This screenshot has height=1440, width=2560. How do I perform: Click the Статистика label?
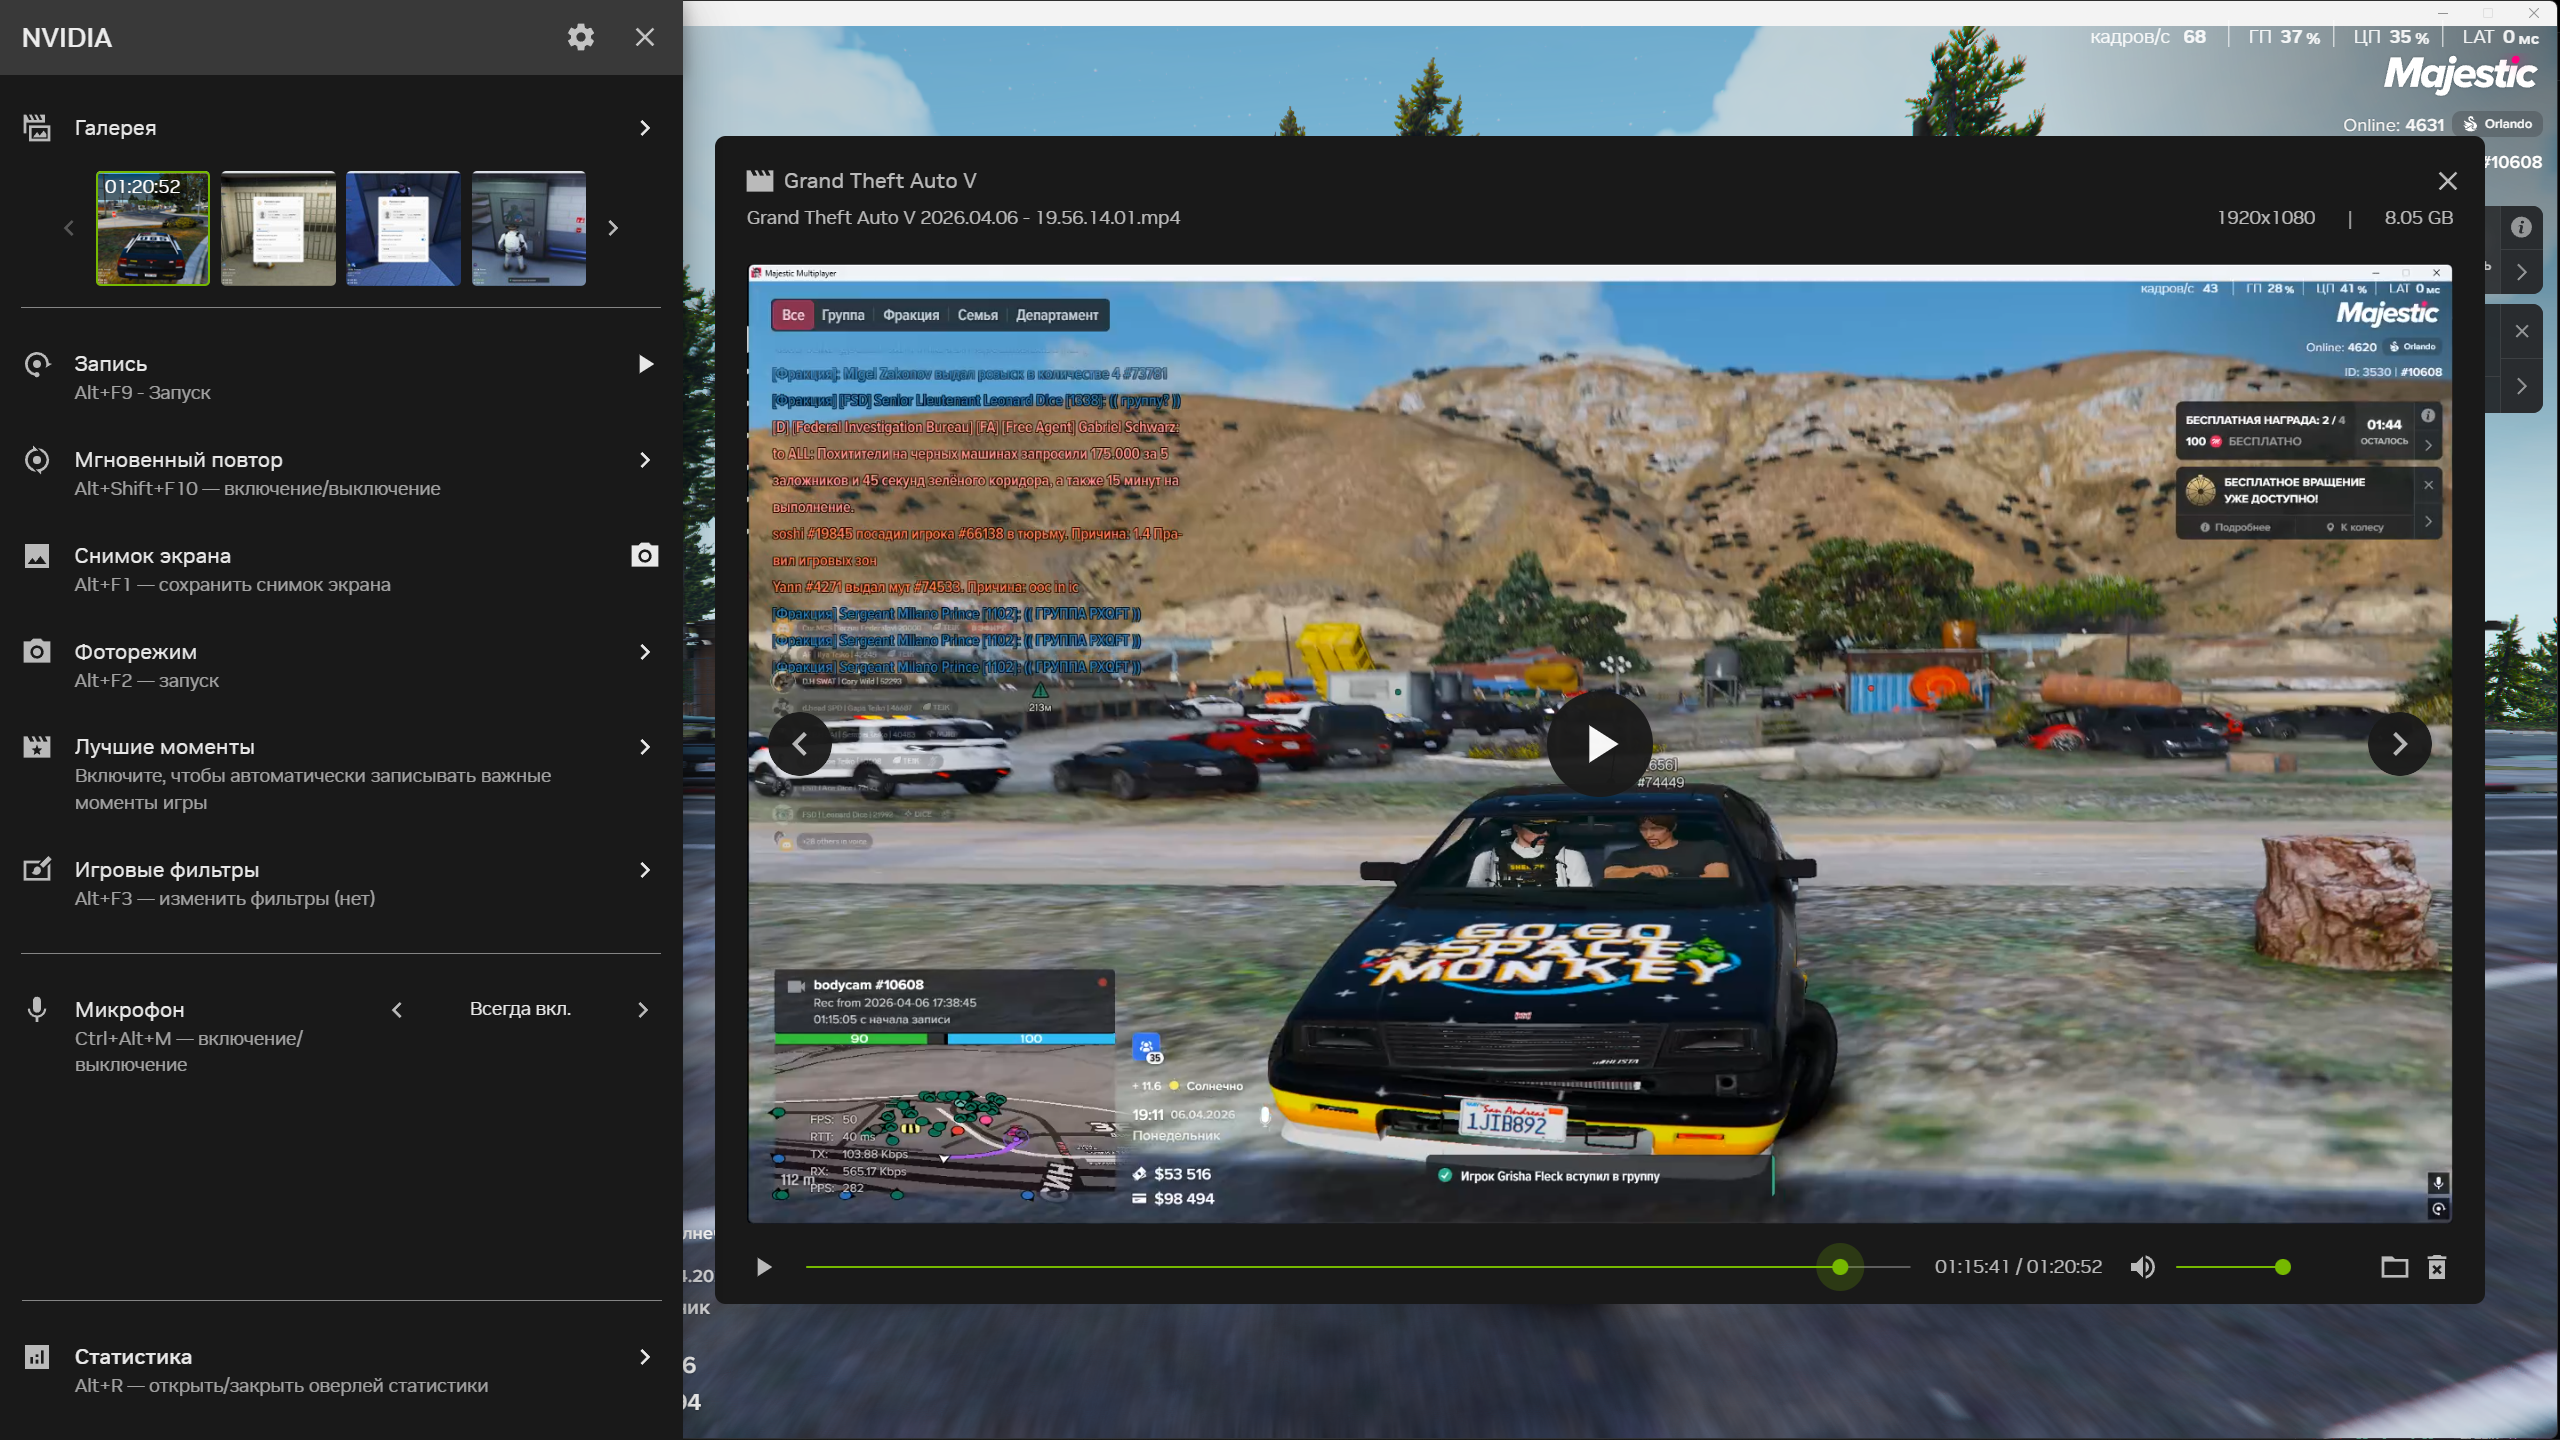[x=133, y=1357]
